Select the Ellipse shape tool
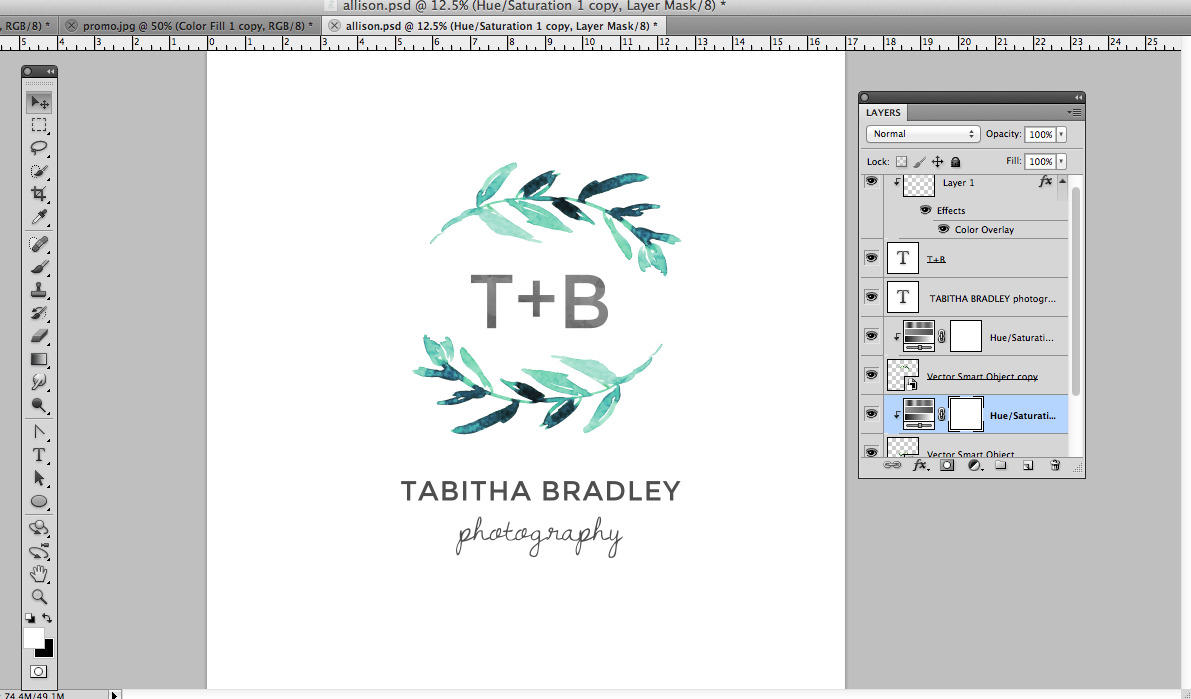The height and width of the screenshot is (699, 1191). (x=39, y=501)
